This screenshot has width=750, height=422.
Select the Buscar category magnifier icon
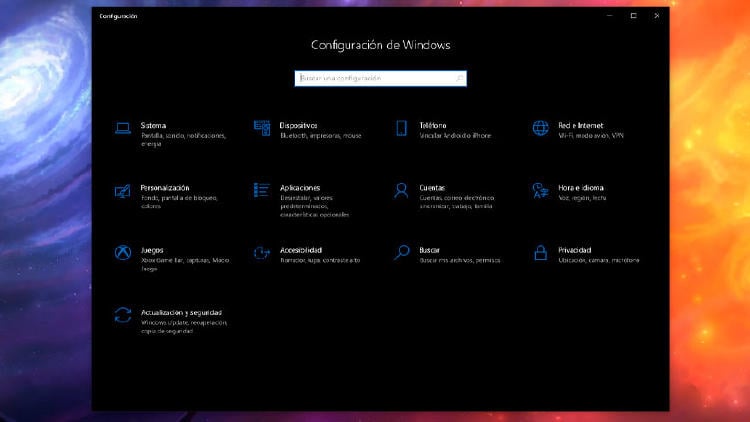click(401, 252)
